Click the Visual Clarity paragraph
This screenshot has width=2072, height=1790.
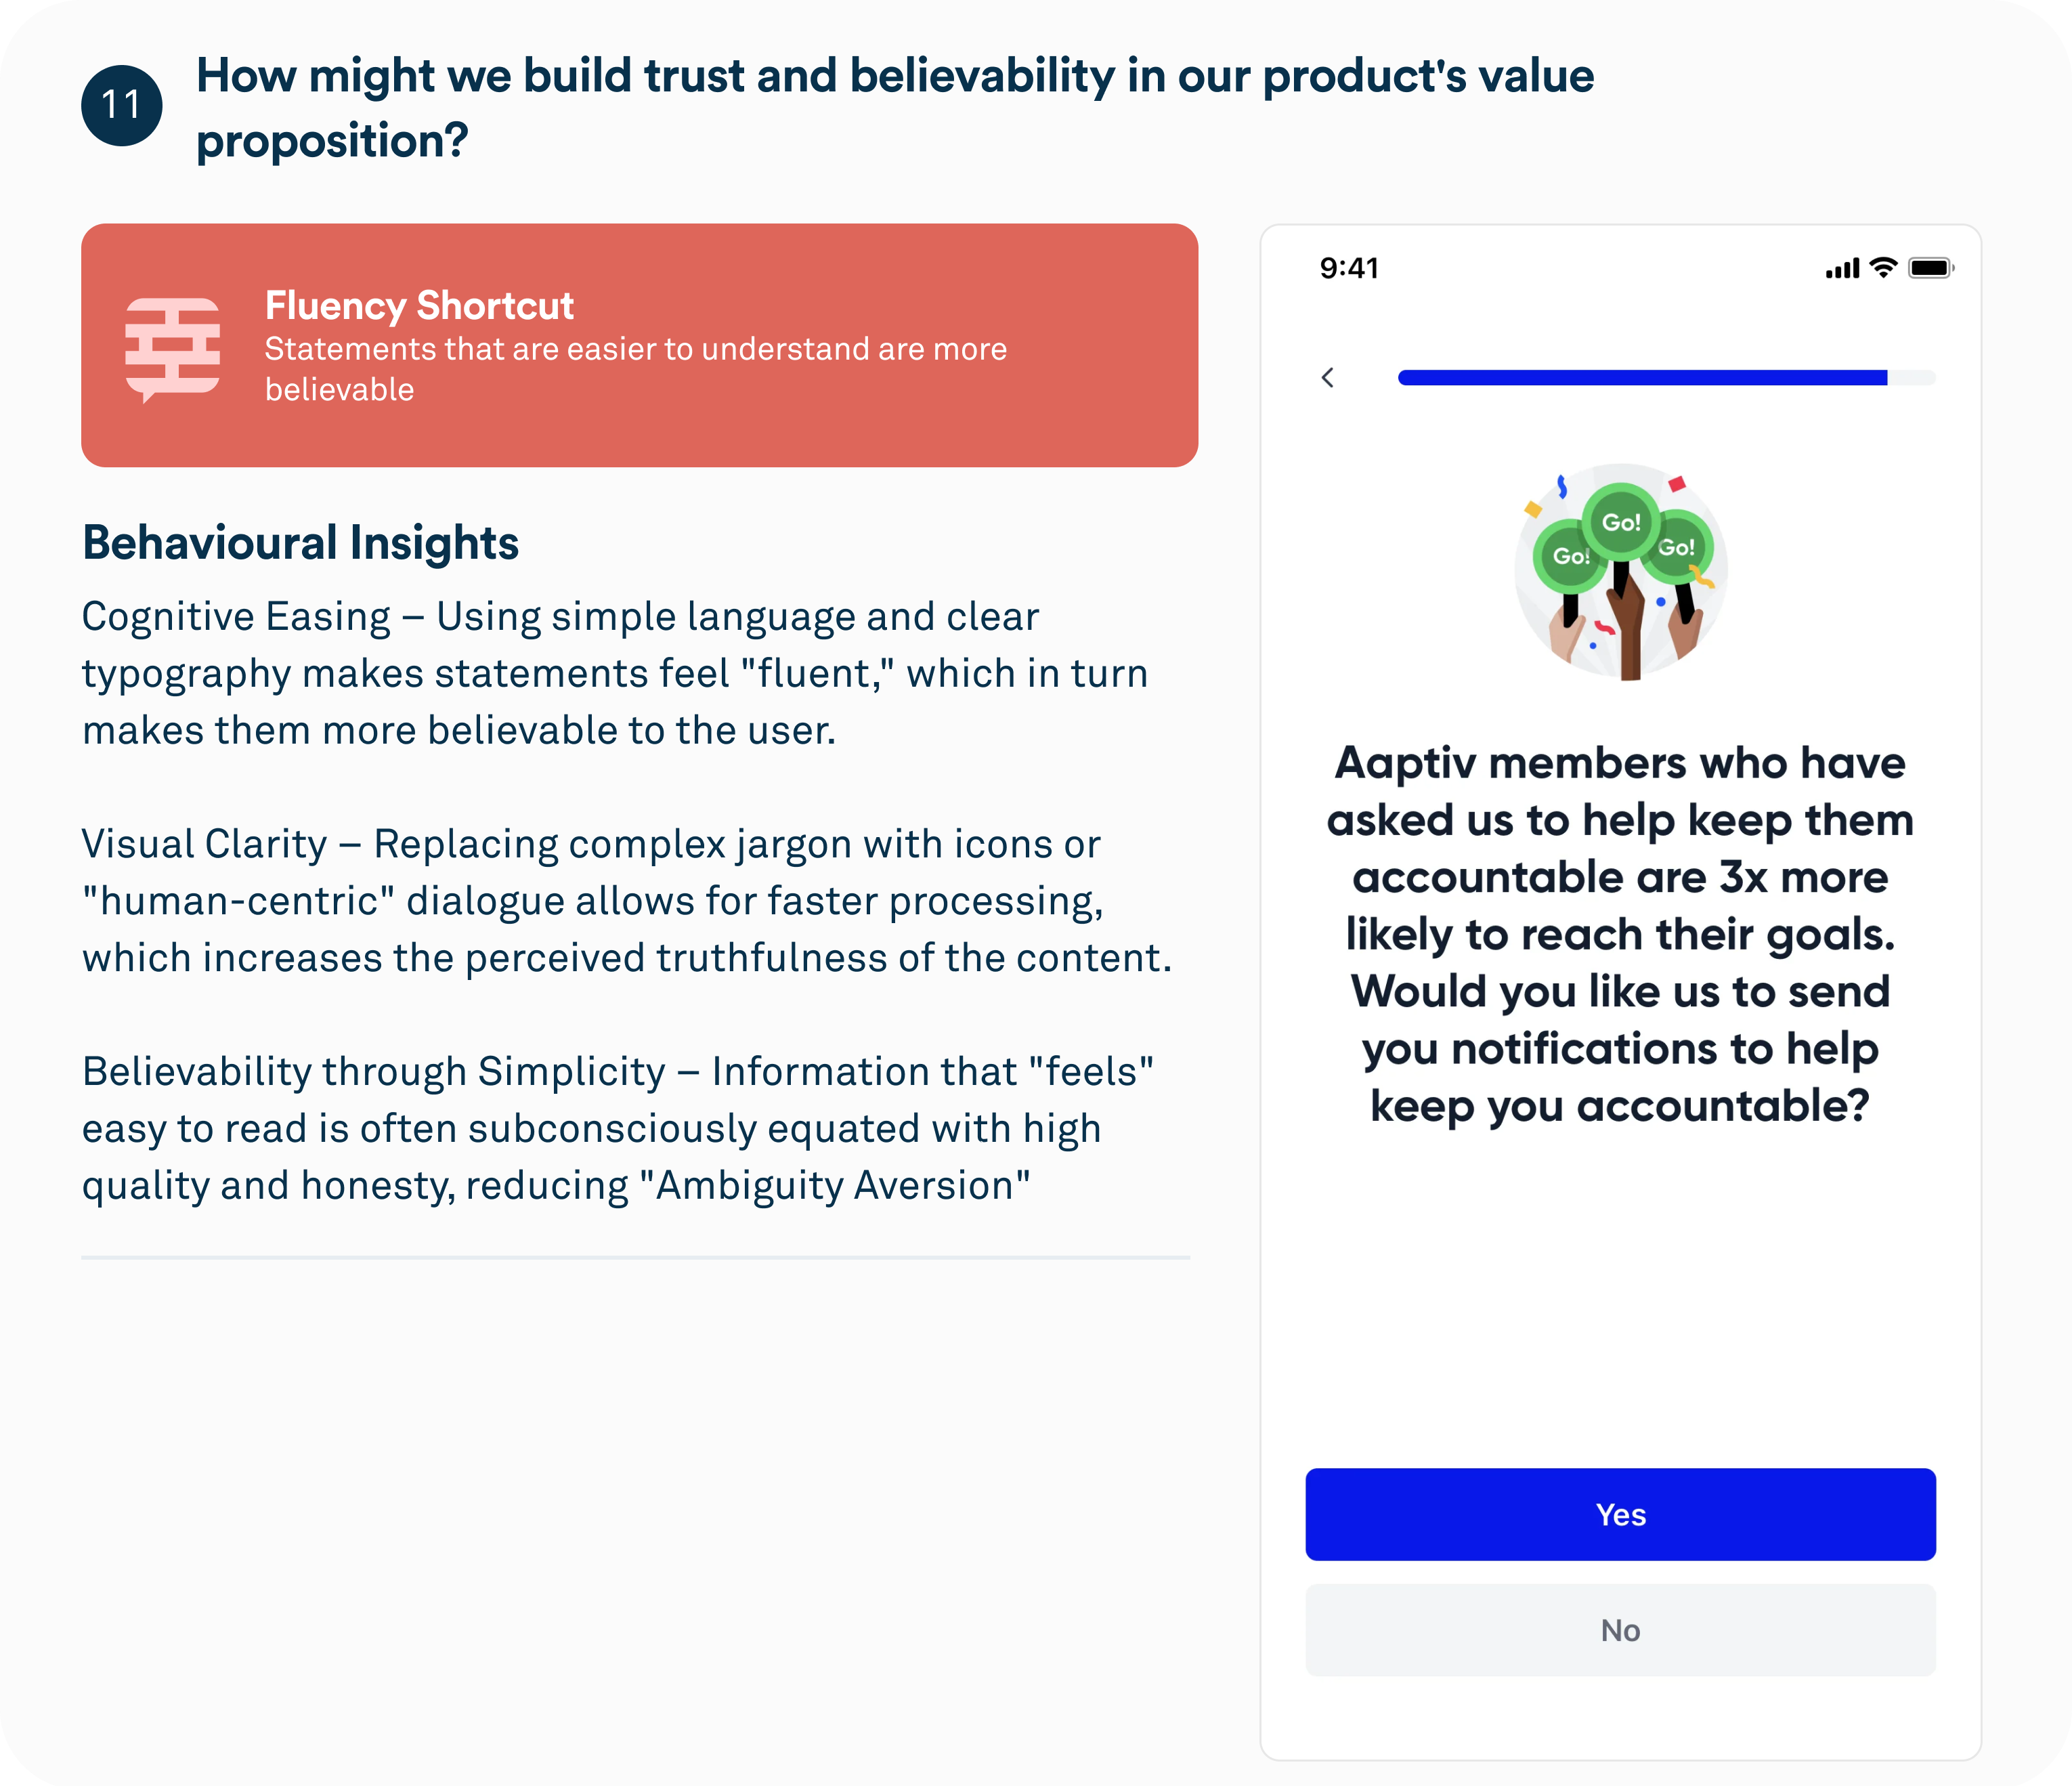[626, 900]
